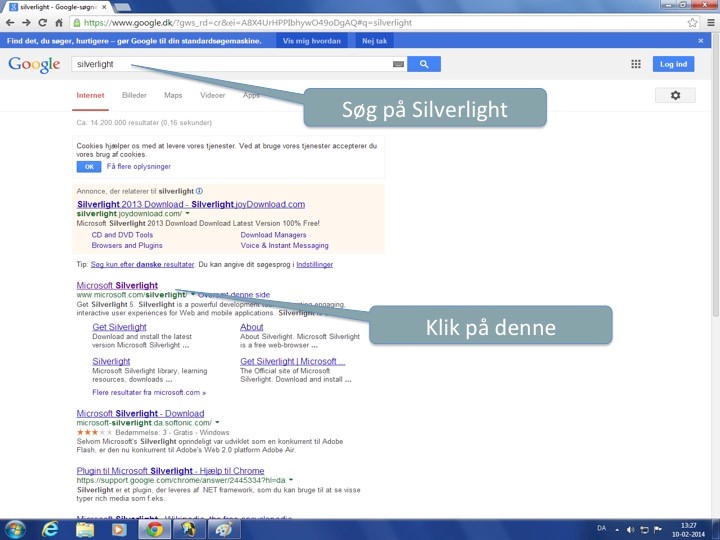720x540 pixels.
Task: Open search settings gear icon
Action: [x=675, y=96]
